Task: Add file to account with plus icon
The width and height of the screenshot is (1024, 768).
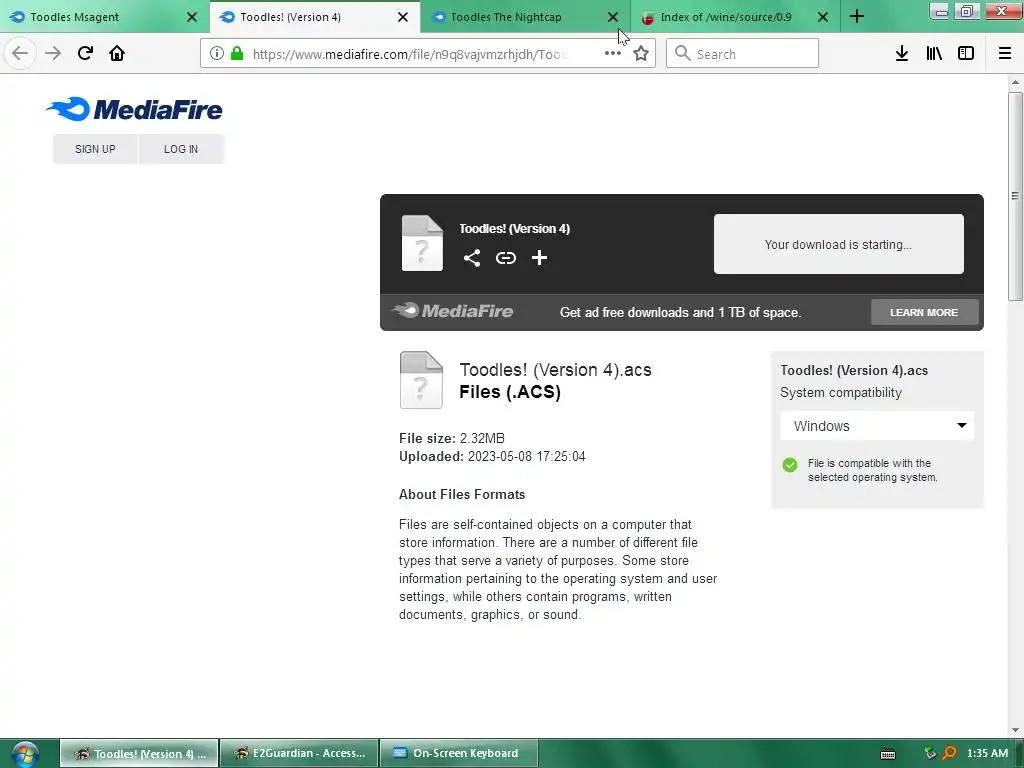Action: [539, 258]
